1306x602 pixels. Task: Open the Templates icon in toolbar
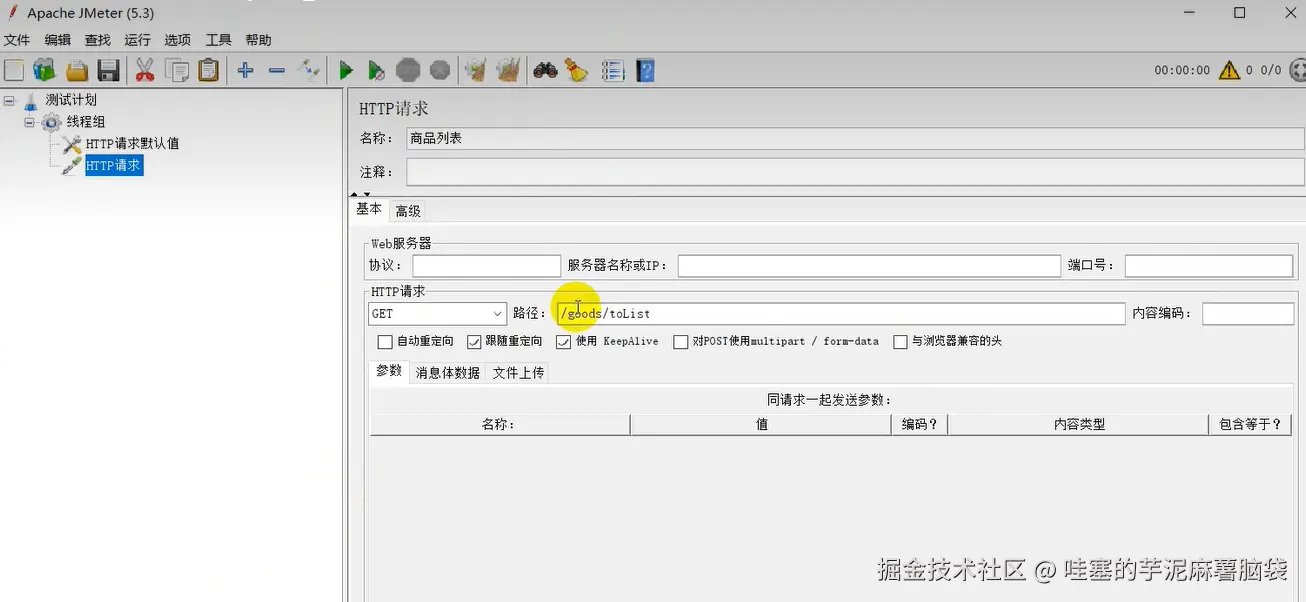click(x=45, y=70)
